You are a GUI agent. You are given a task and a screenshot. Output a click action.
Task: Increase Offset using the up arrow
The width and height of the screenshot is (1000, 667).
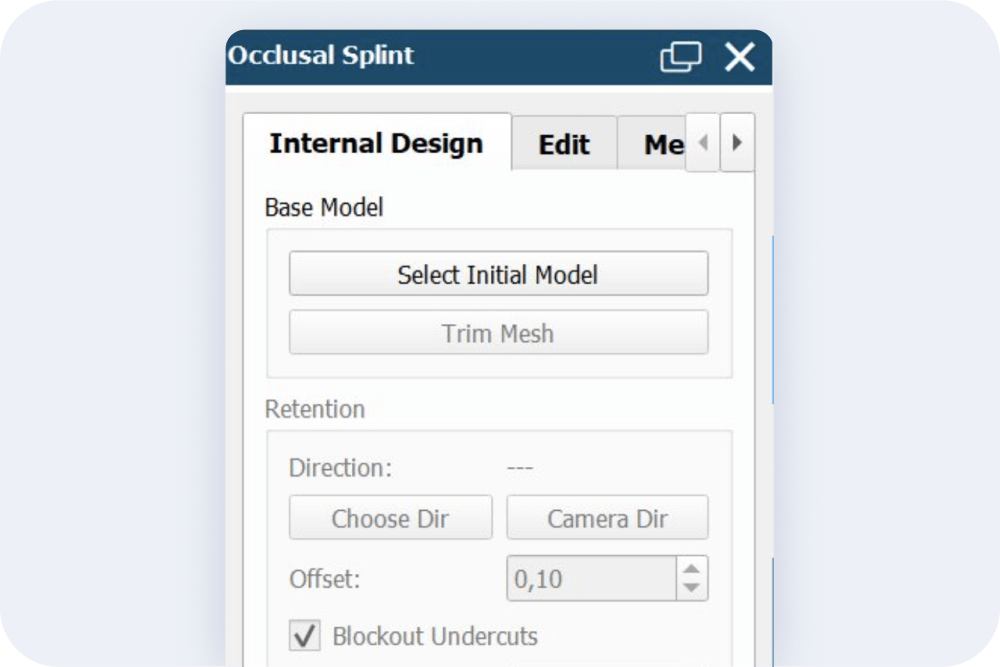pyautogui.click(x=692, y=568)
